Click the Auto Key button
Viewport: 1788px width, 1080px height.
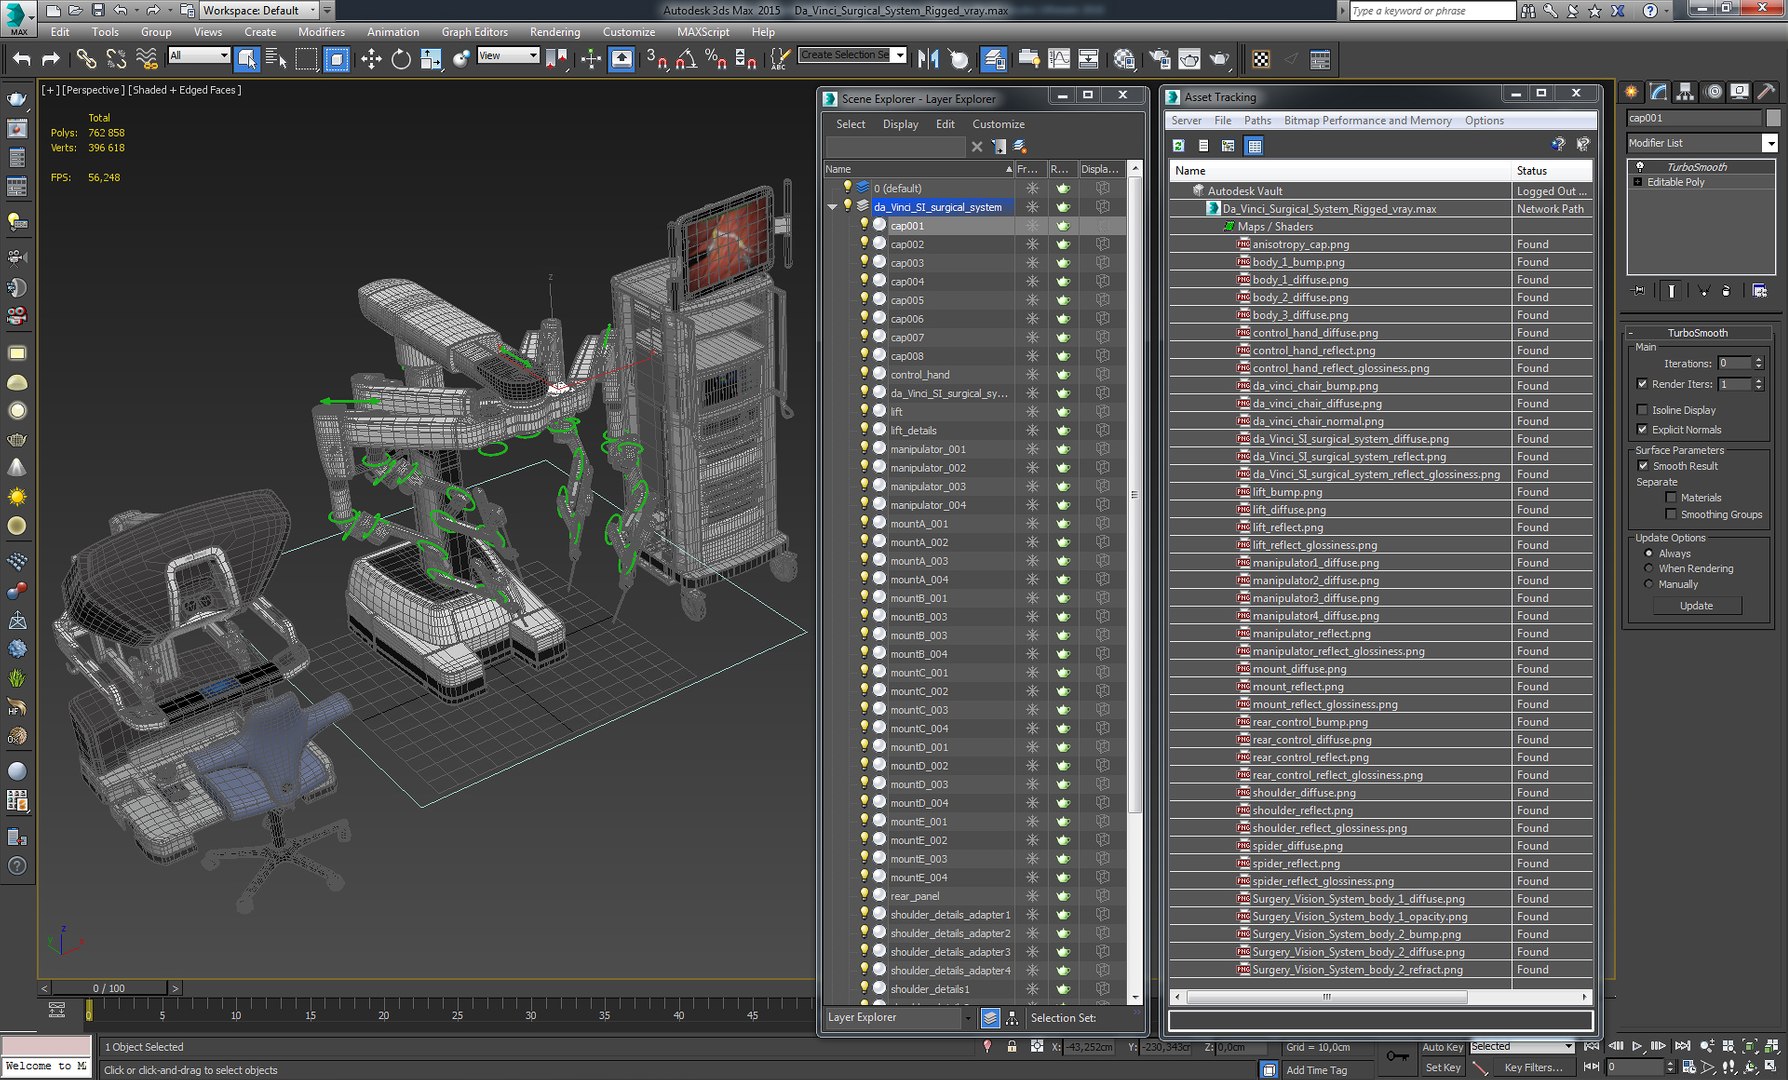click(1442, 1047)
